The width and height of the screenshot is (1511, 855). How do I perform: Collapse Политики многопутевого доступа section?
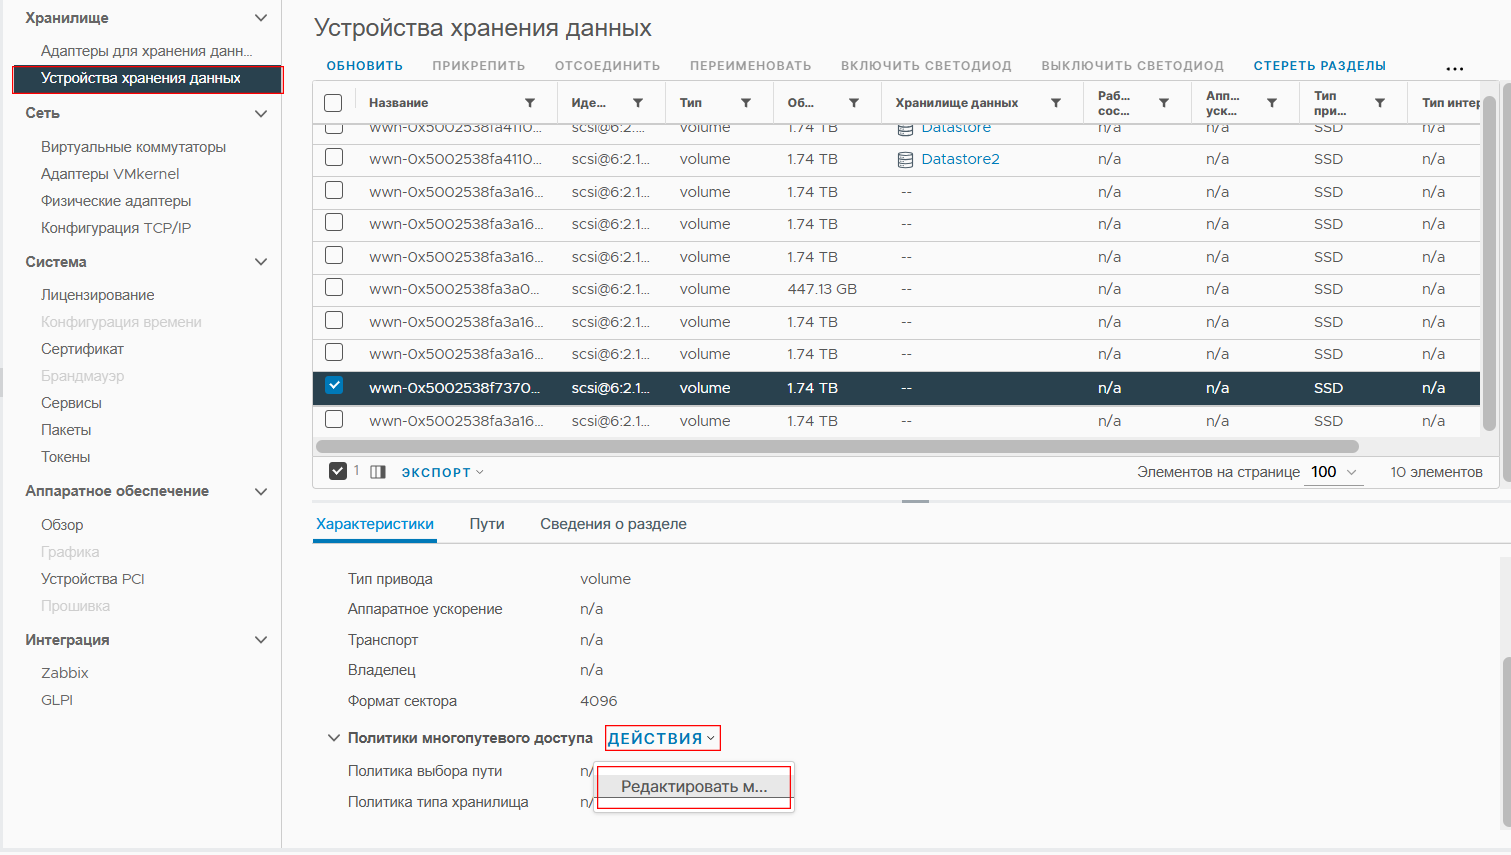[334, 738]
